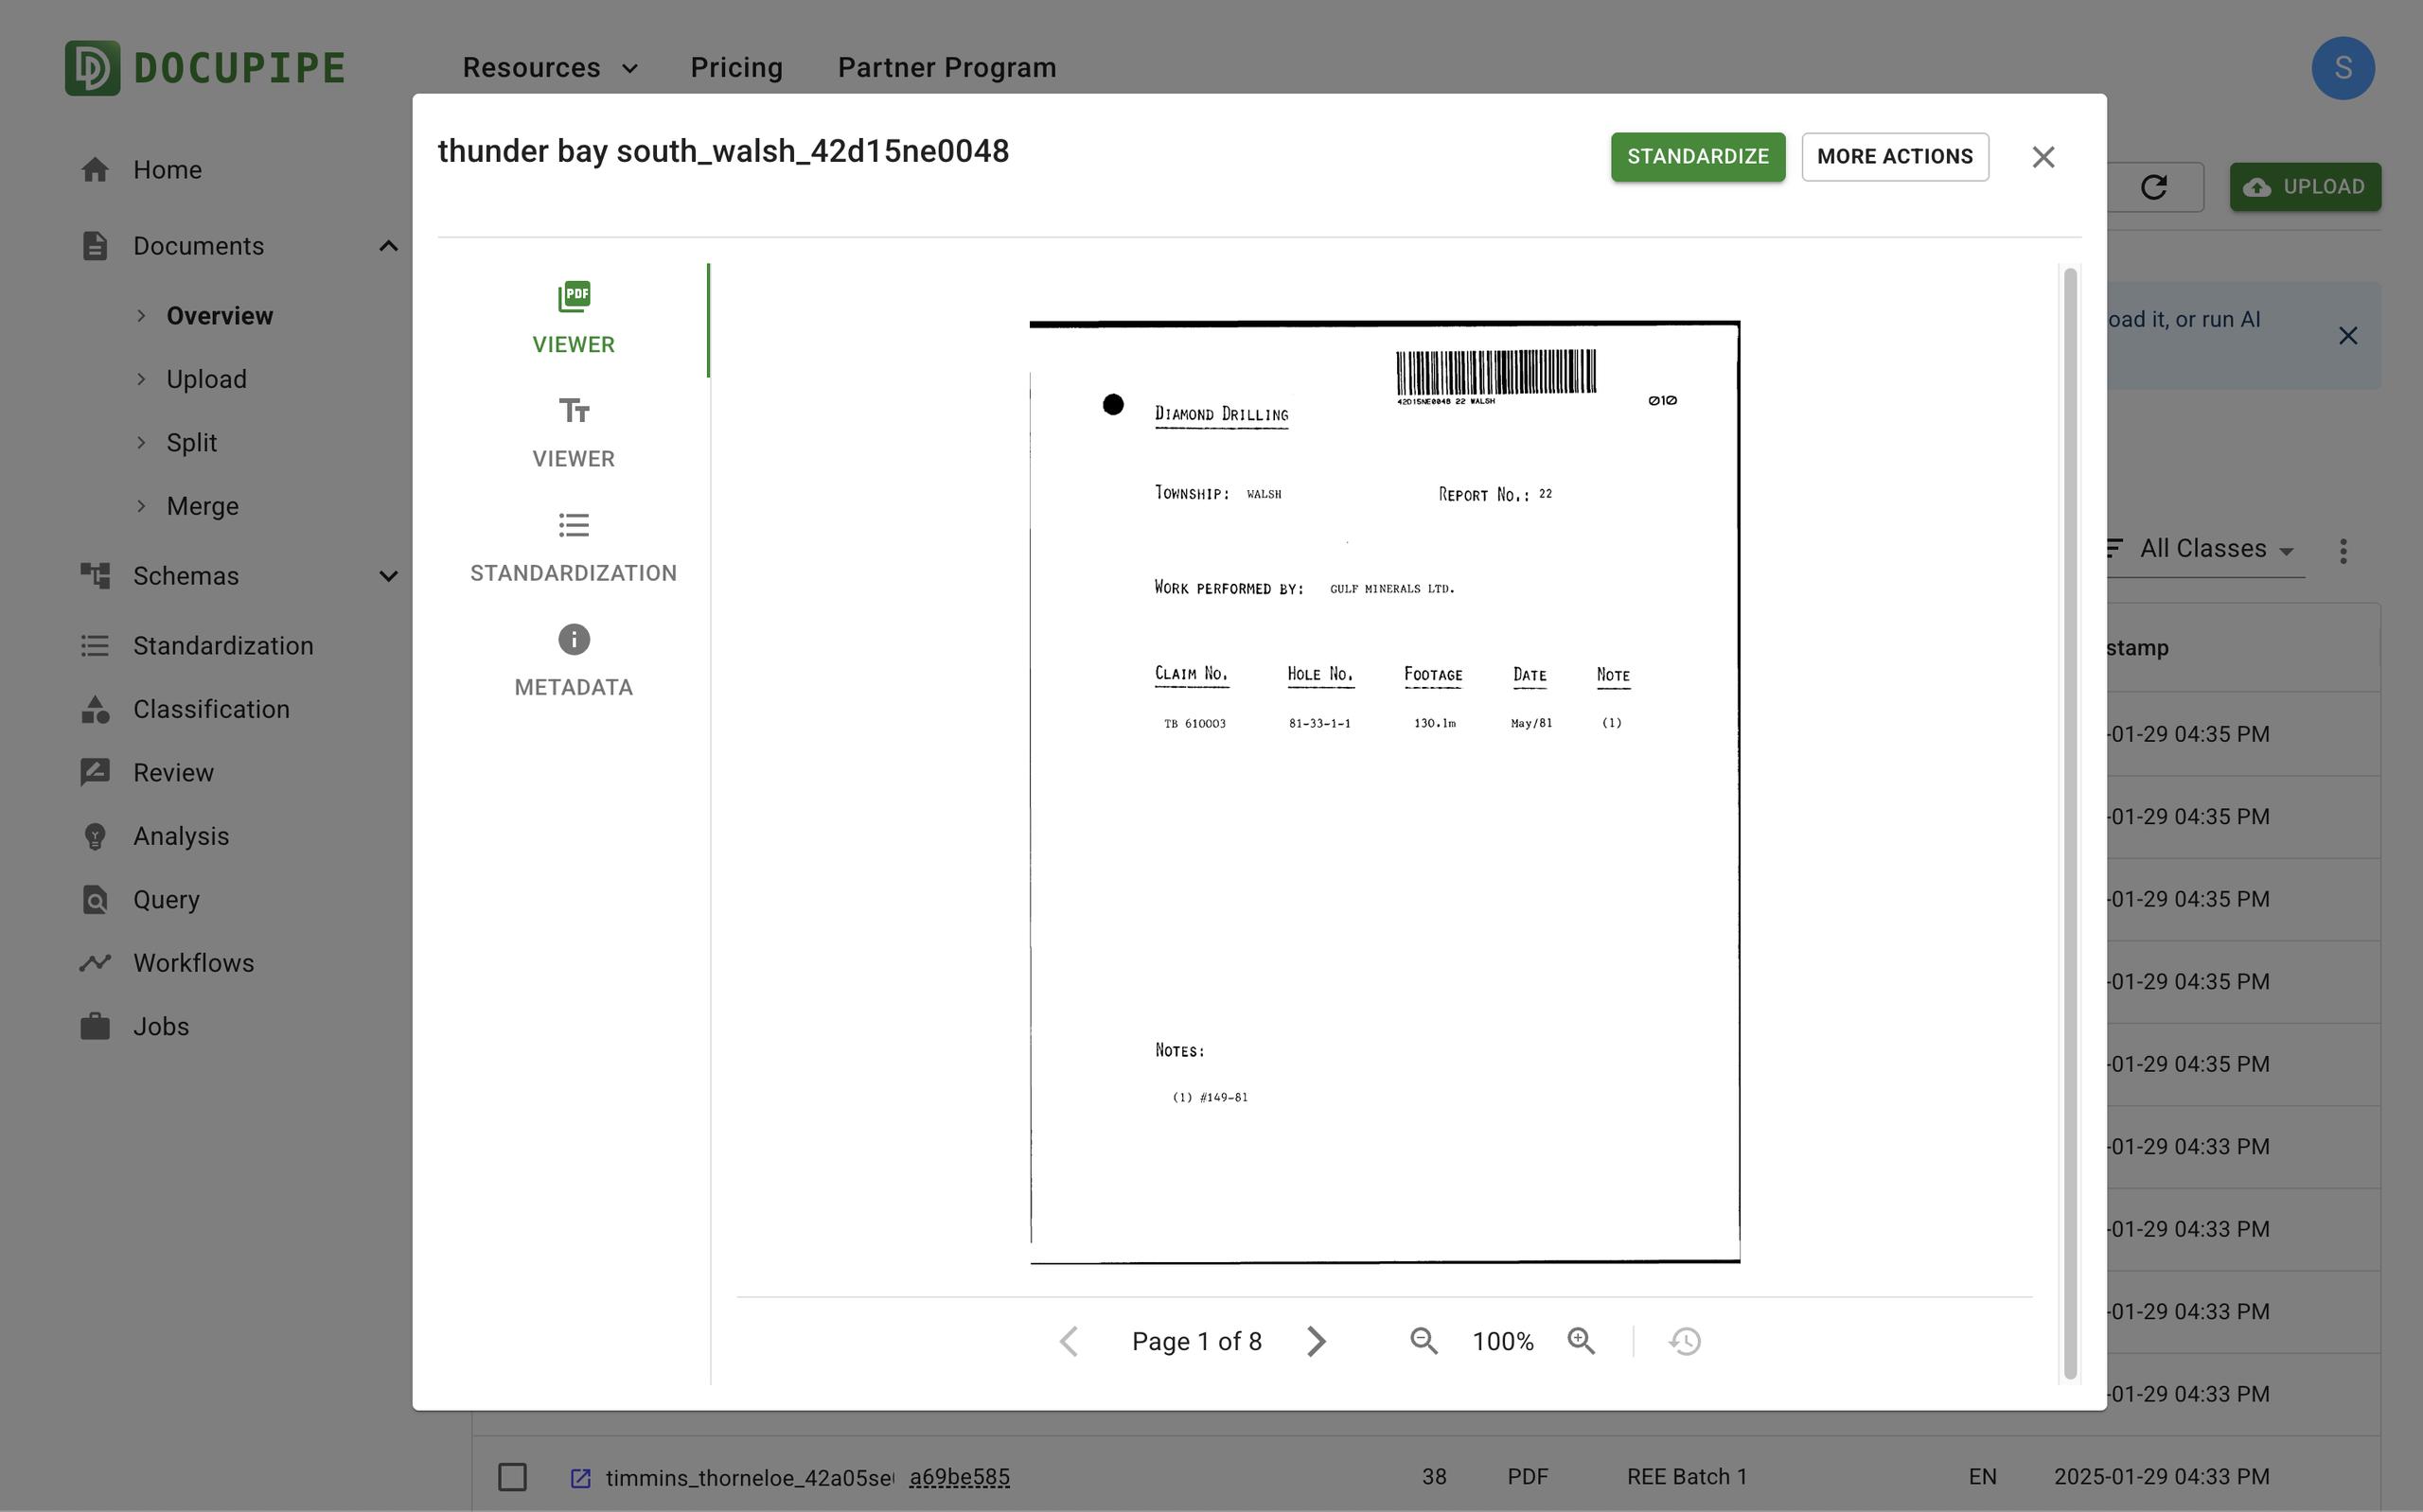Switch to the text Viewer tab
The height and width of the screenshot is (1512, 2423).
click(573, 431)
